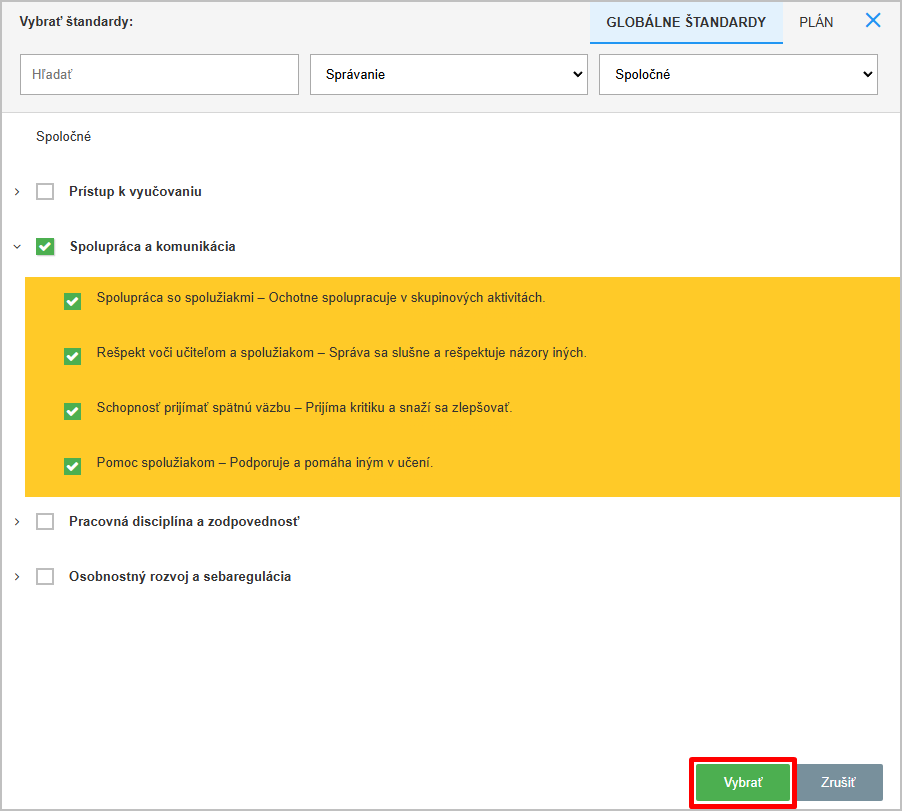This screenshot has height=811, width=902.
Task: Collapse the Spolupráca a komunikácia group
Action: point(17,246)
